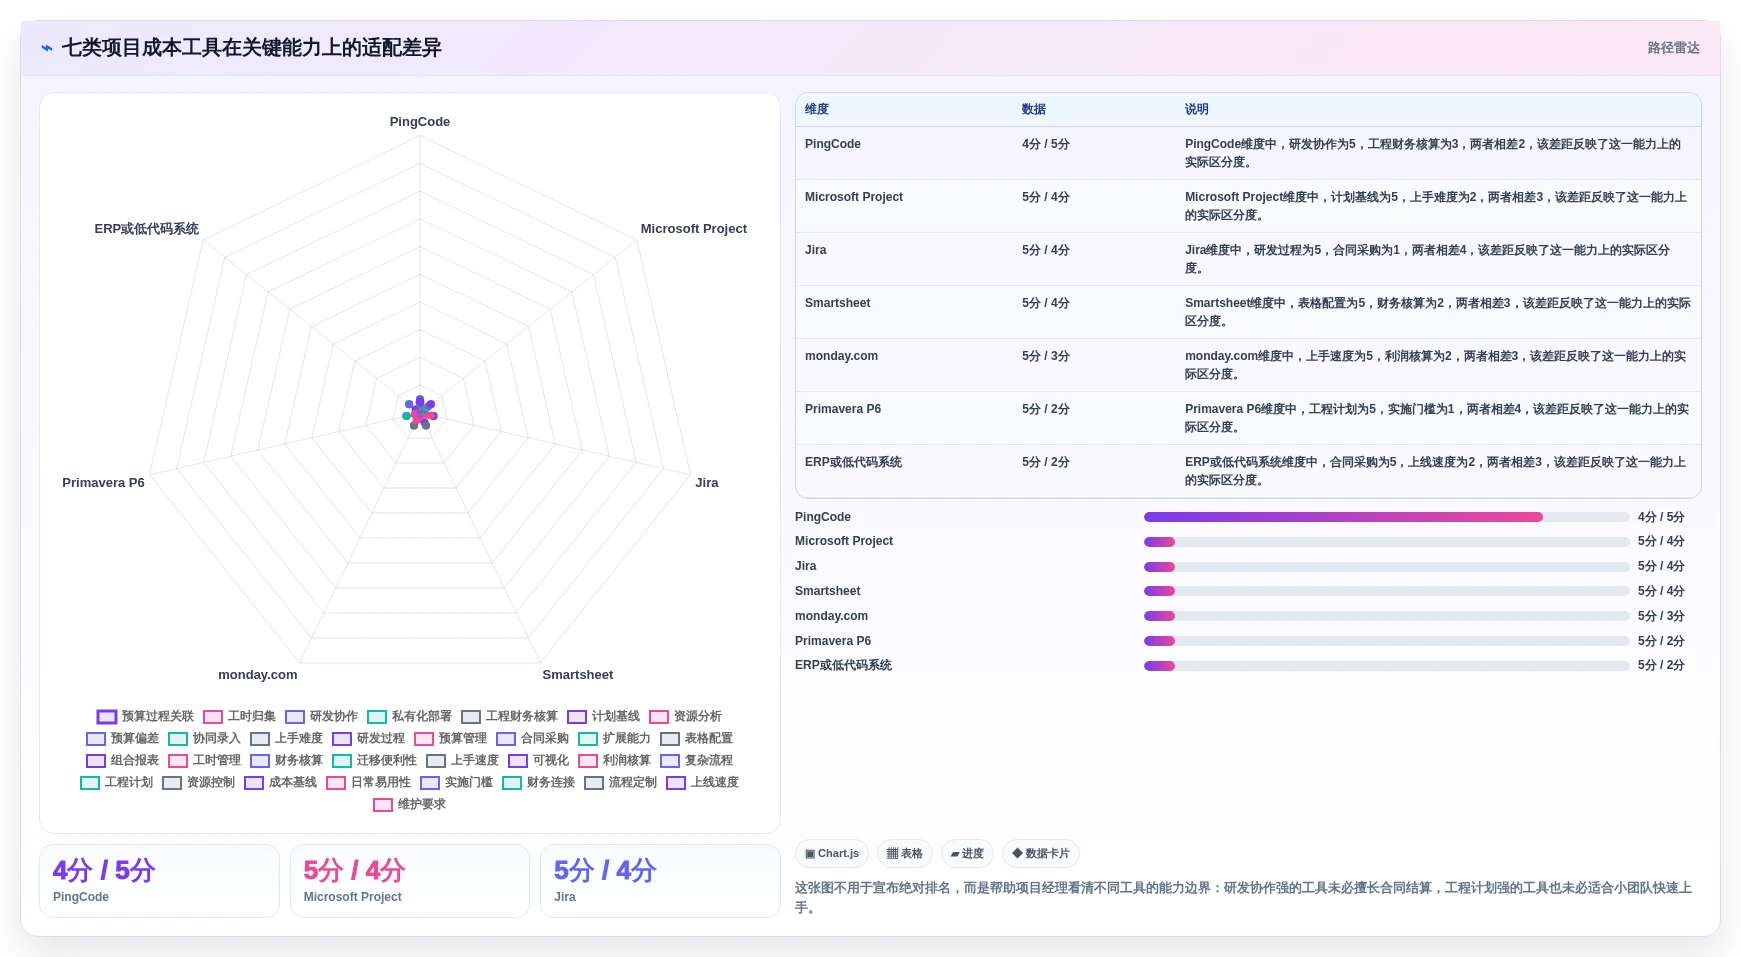This screenshot has height=957, width=1741.
Task: Toggle the 资源分析 legend item
Action: tap(685, 716)
